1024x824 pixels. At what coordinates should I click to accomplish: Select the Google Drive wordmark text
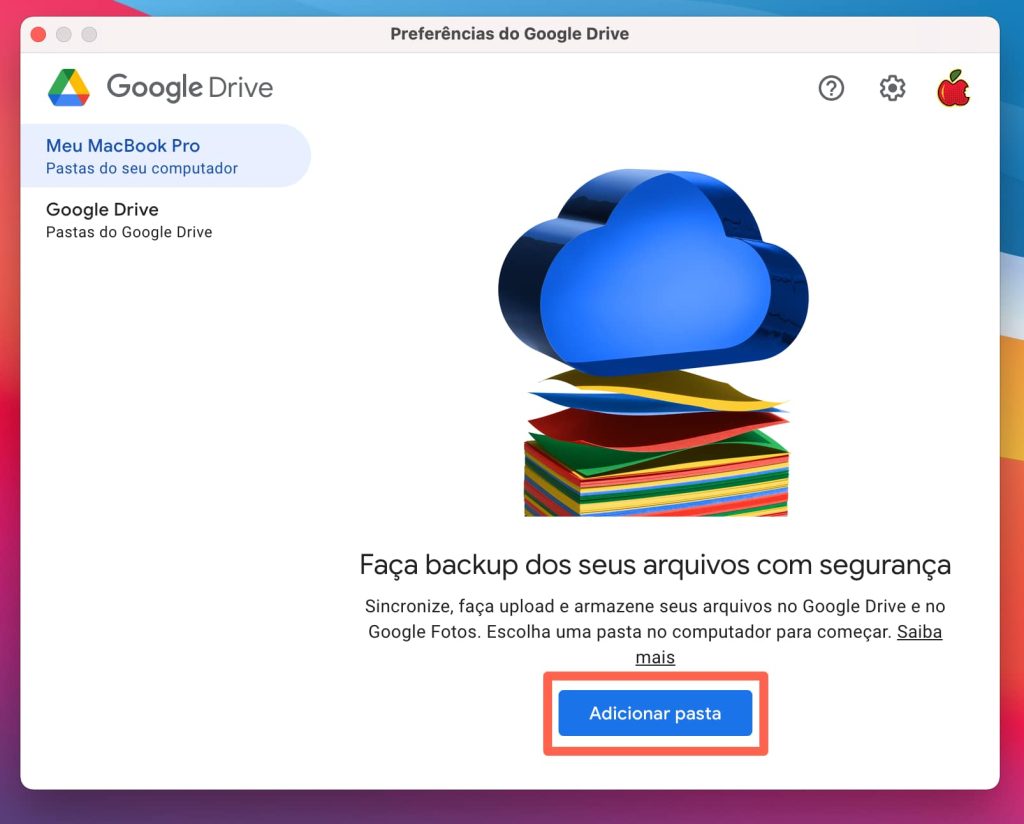click(190, 87)
